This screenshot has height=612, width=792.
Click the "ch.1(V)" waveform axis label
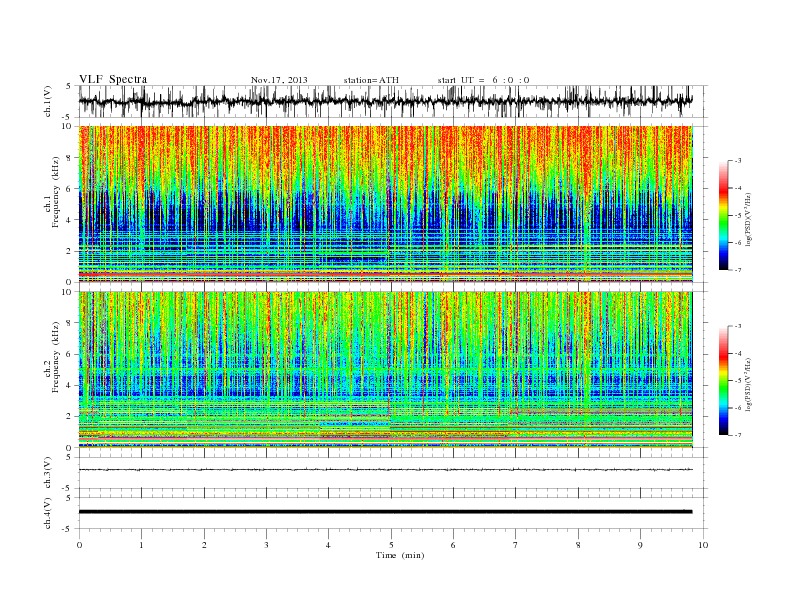pos(48,101)
